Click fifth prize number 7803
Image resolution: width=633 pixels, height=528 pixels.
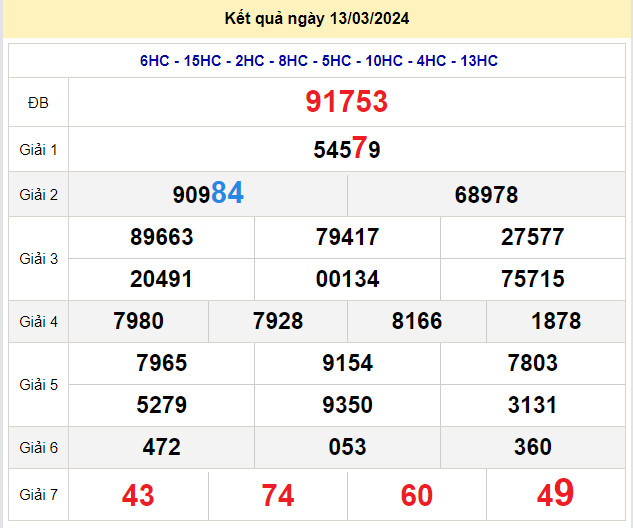(532, 363)
